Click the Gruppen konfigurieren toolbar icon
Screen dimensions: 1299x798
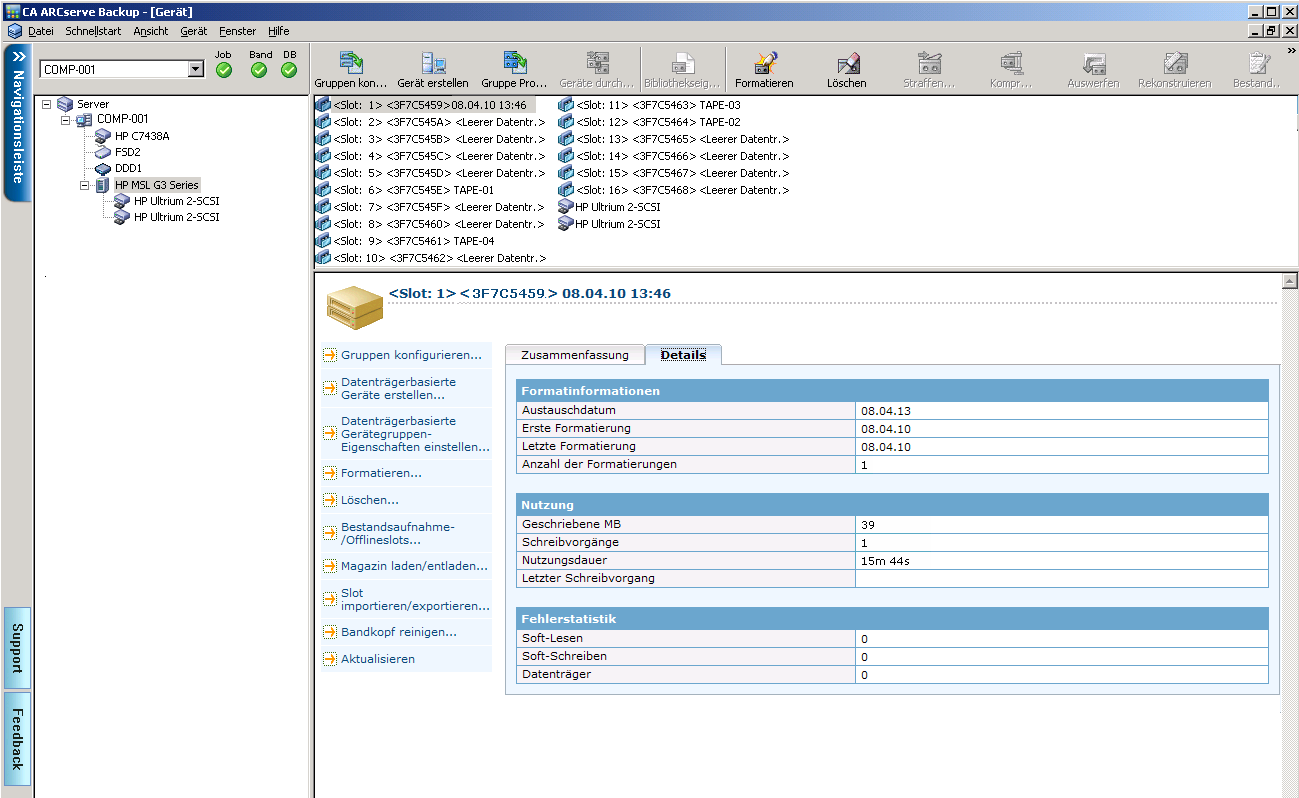(x=350, y=64)
